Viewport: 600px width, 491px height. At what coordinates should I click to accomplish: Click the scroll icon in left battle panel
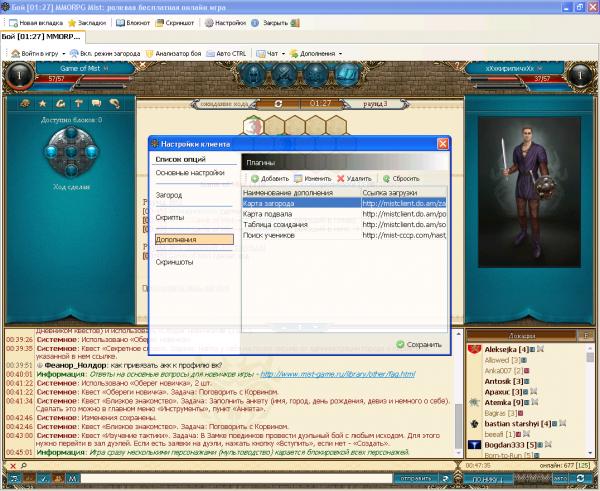(114, 103)
